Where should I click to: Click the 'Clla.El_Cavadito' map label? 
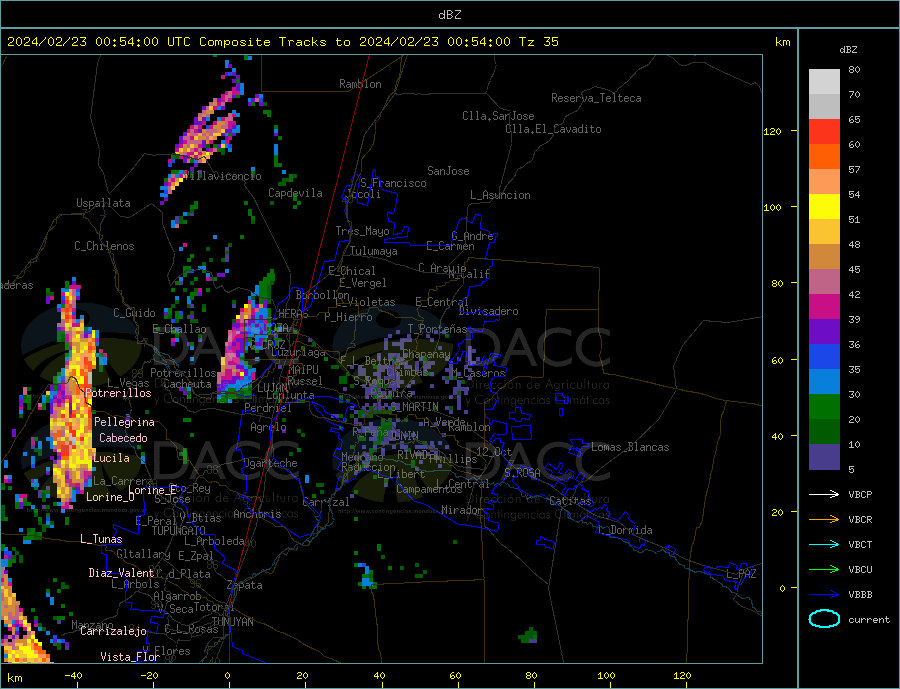553,129
